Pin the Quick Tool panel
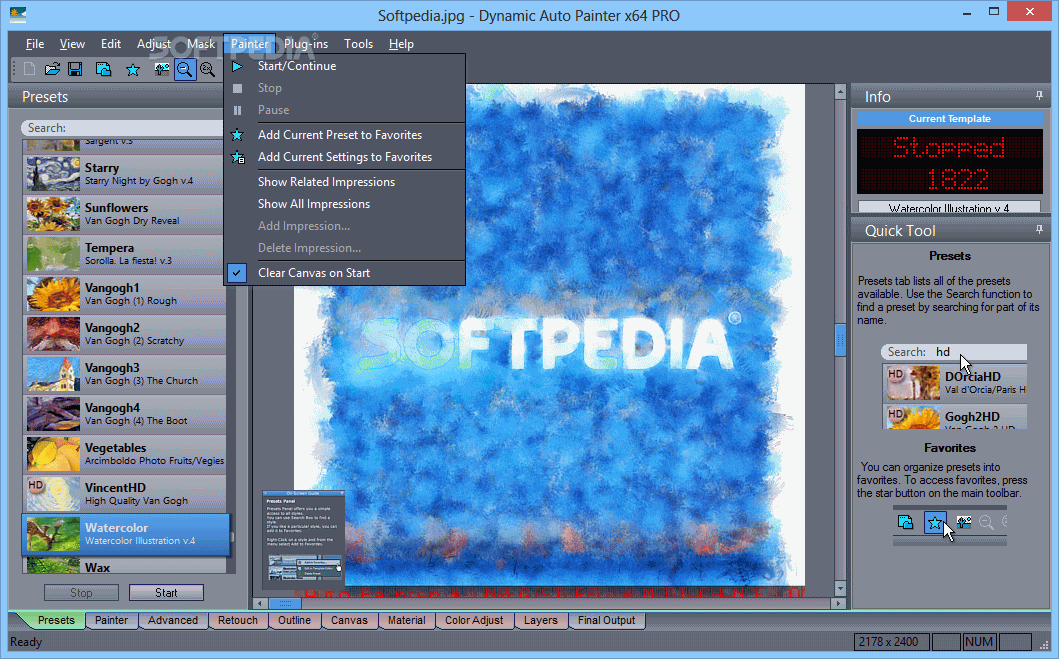Screen dimensions: 1059x659 tap(1039, 230)
